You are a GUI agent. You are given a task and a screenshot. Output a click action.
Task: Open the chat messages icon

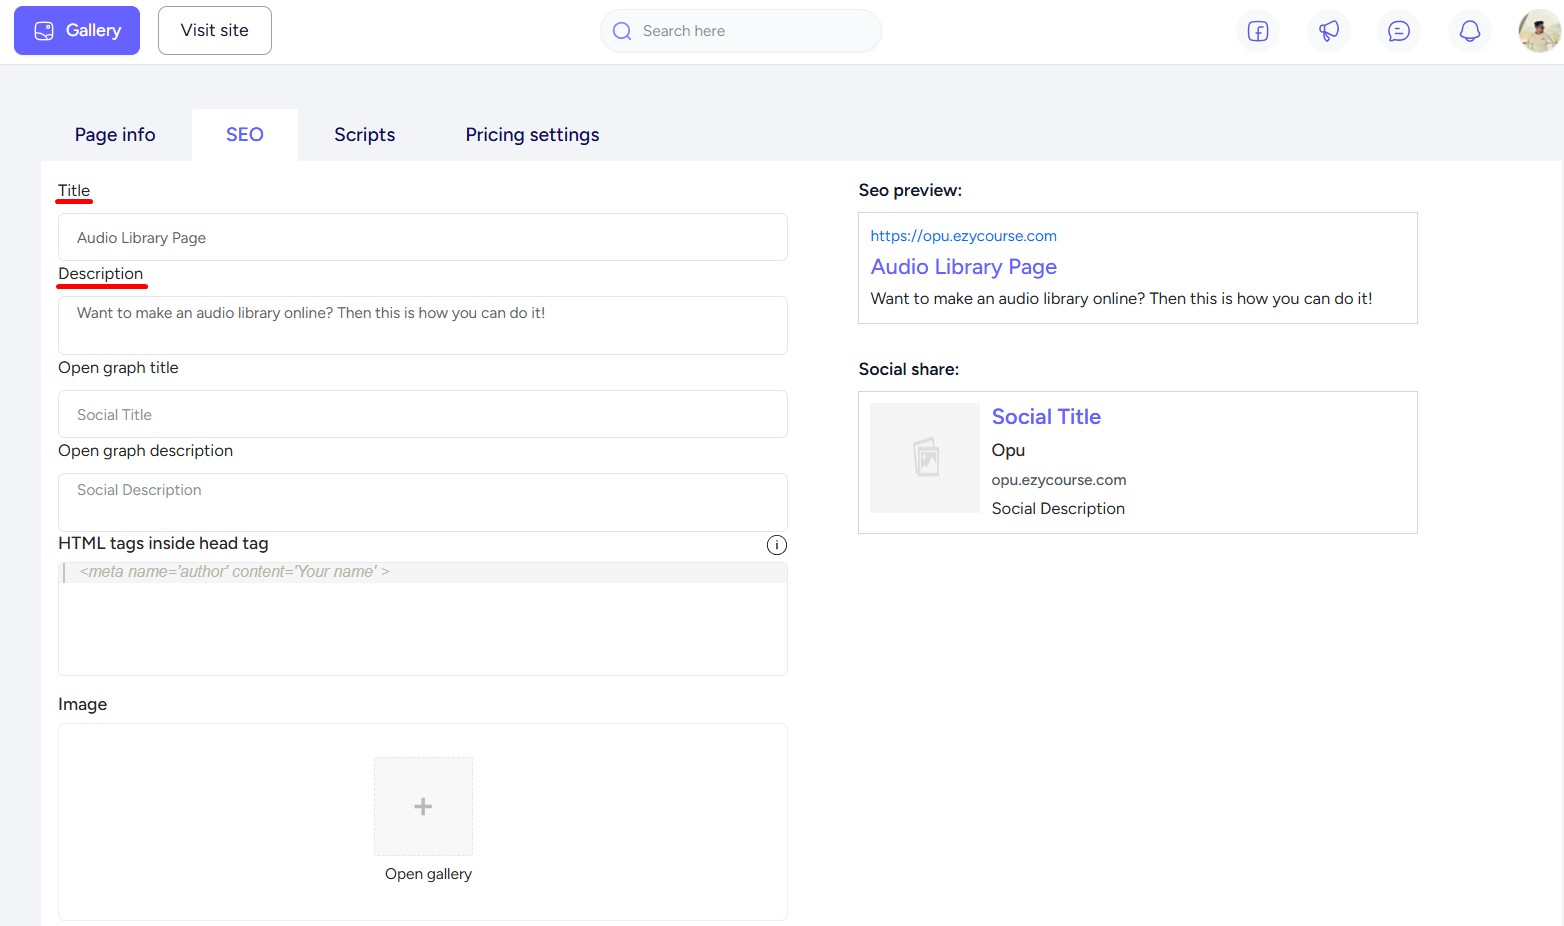[x=1399, y=31]
